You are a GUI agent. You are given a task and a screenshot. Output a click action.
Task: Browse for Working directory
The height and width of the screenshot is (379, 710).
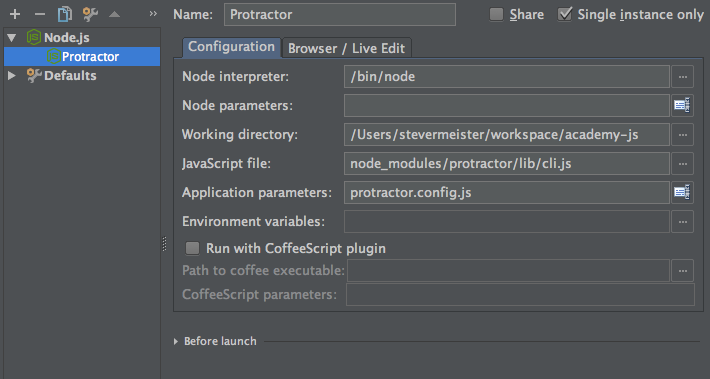click(x=682, y=134)
